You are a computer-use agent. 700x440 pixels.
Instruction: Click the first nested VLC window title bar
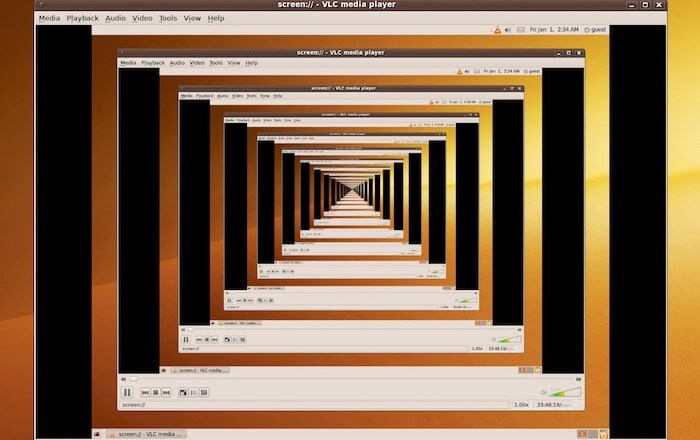tap(351, 53)
